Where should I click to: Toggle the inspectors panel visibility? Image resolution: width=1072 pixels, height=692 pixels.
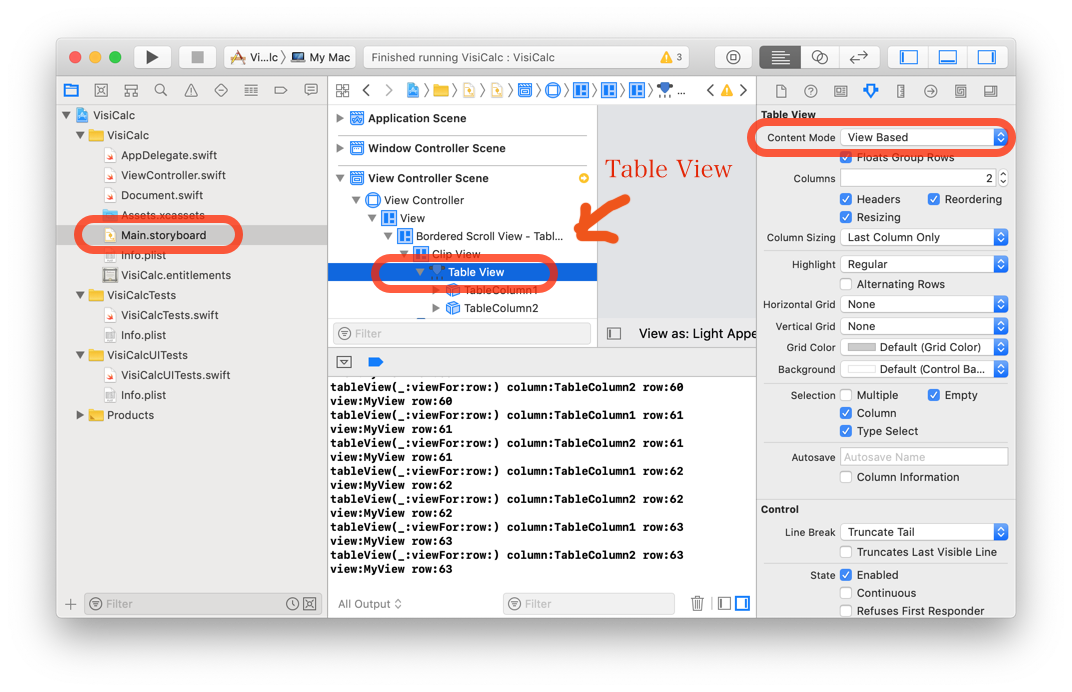click(x=987, y=57)
